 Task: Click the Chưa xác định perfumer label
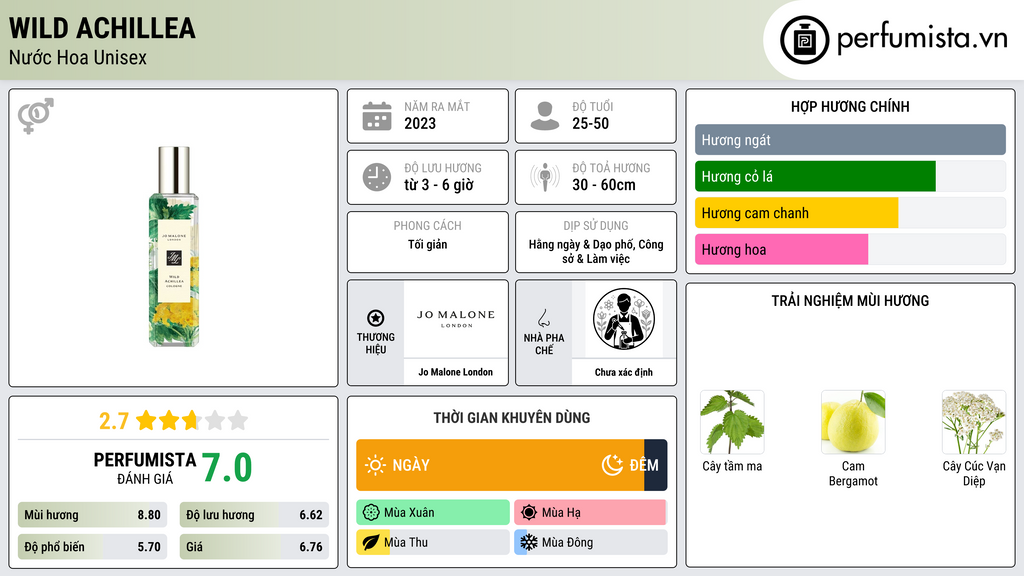[x=624, y=372]
